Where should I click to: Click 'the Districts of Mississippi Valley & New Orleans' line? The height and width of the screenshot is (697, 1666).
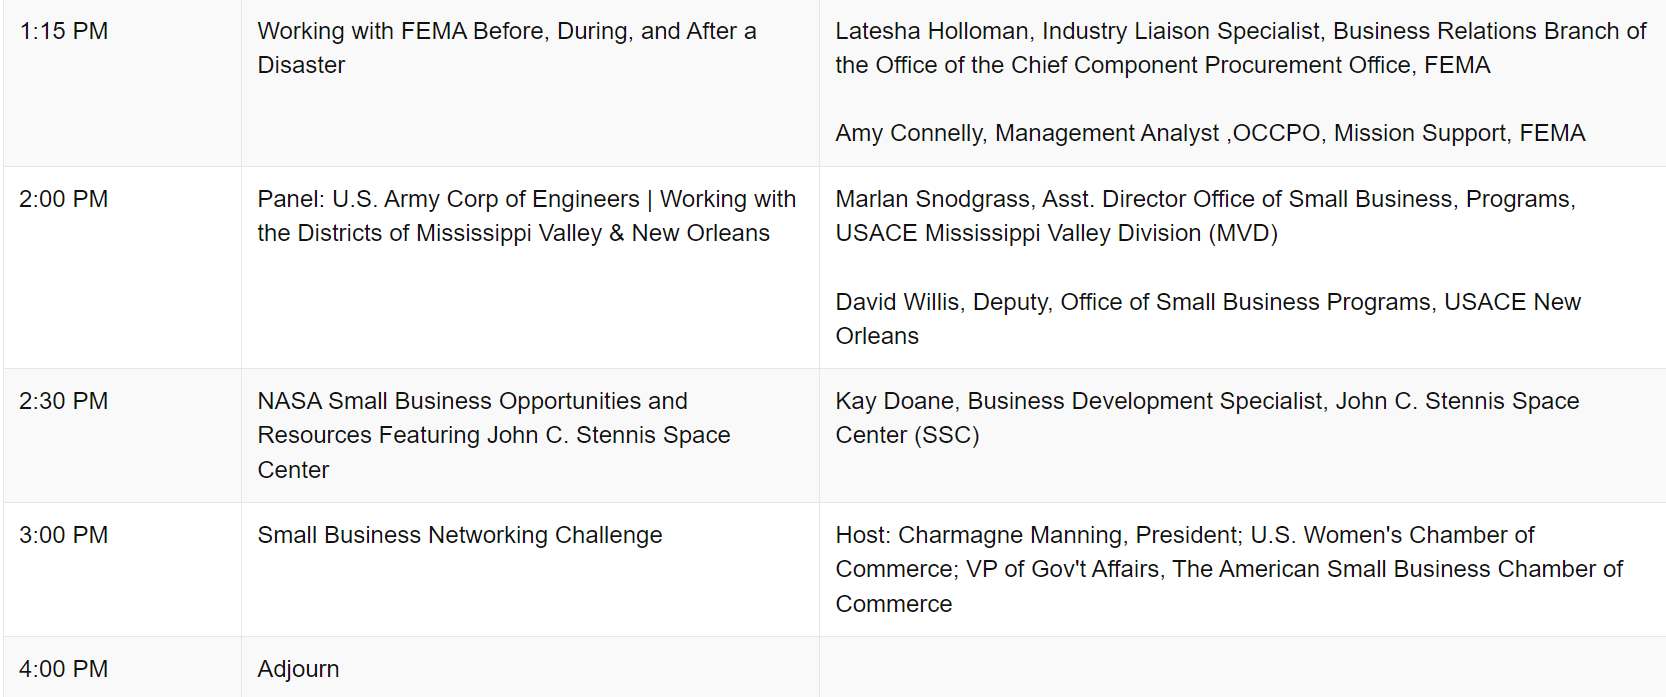coord(514,233)
